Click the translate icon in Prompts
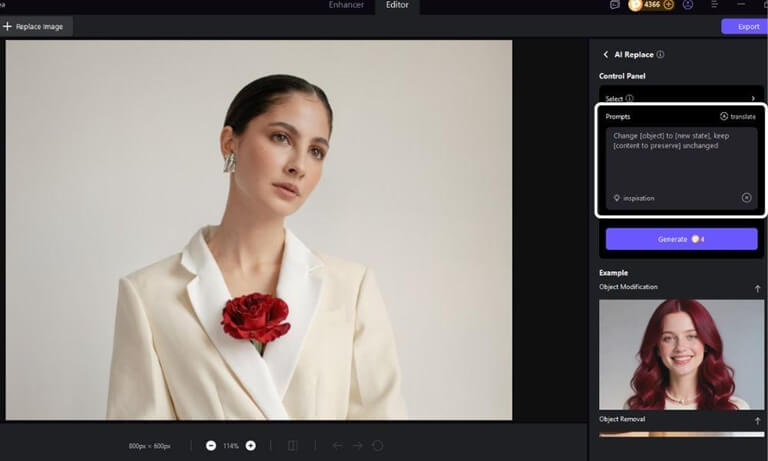The image size is (768, 461). (723, 116)
